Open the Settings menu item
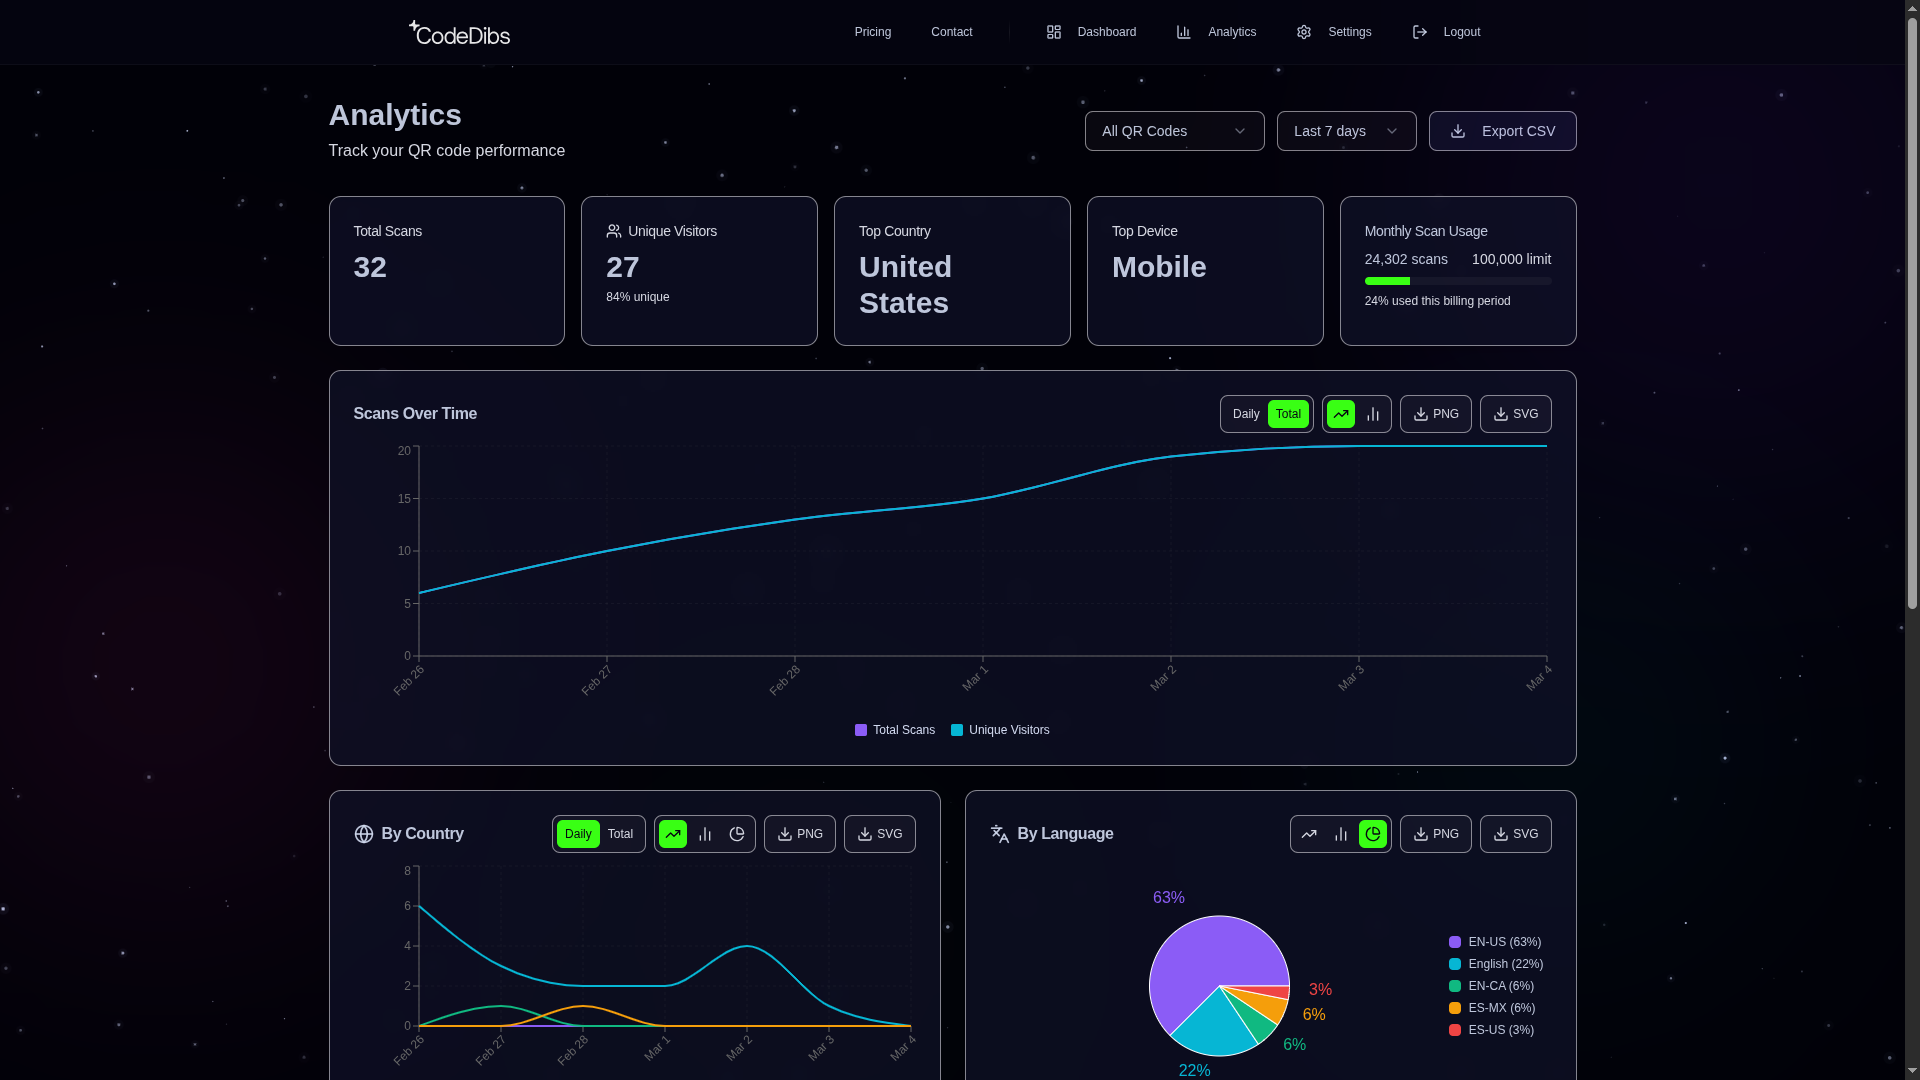 (x=1349, y=32)
